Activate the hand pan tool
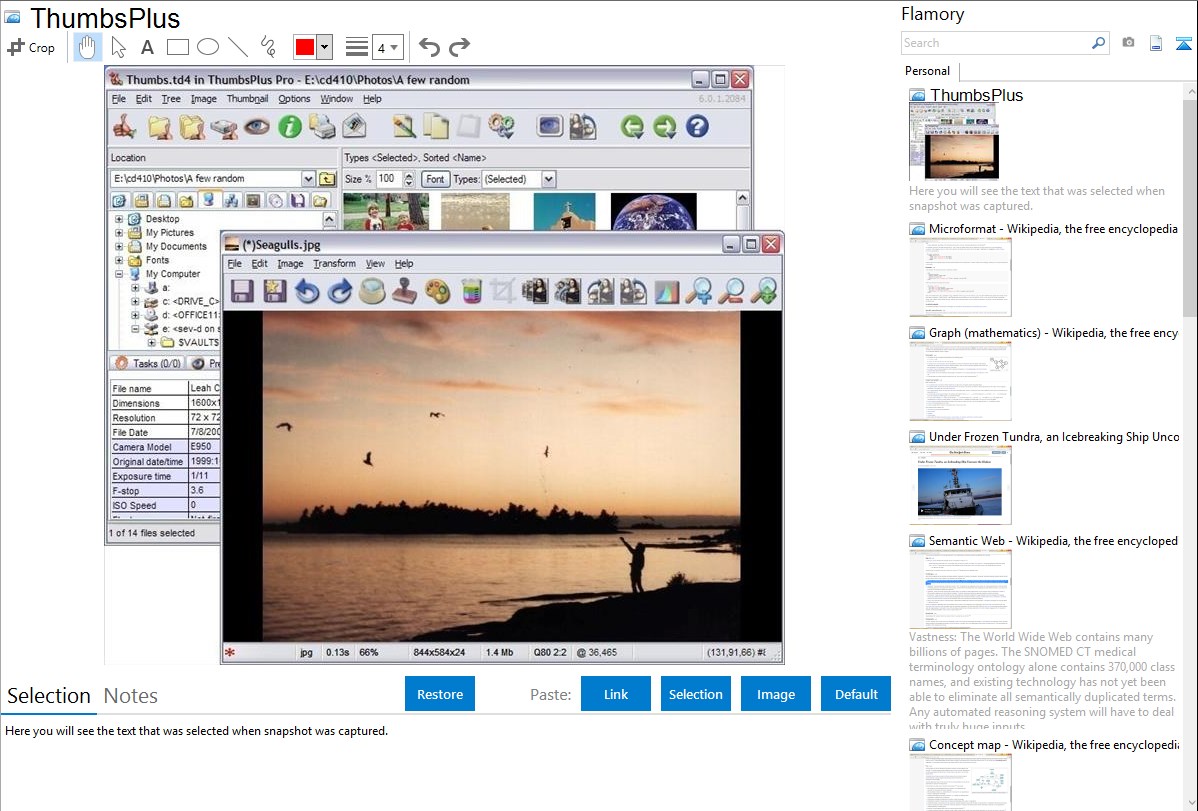Viewport: 1198px width, 811px height. 88,47
